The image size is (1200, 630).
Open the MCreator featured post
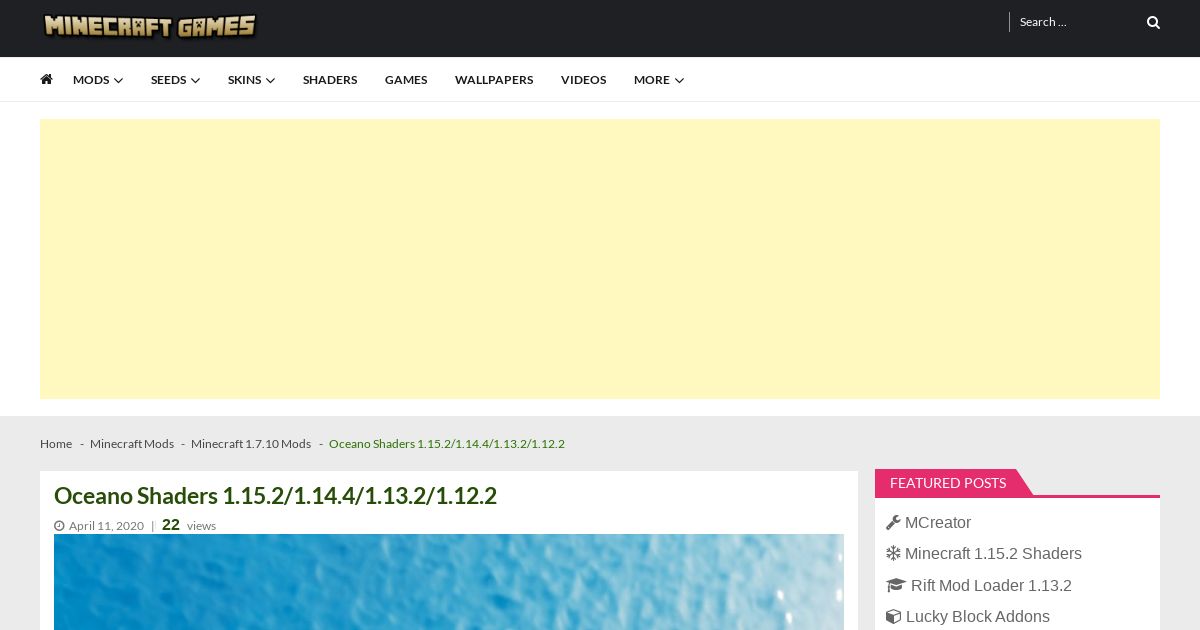coord(938,522)
